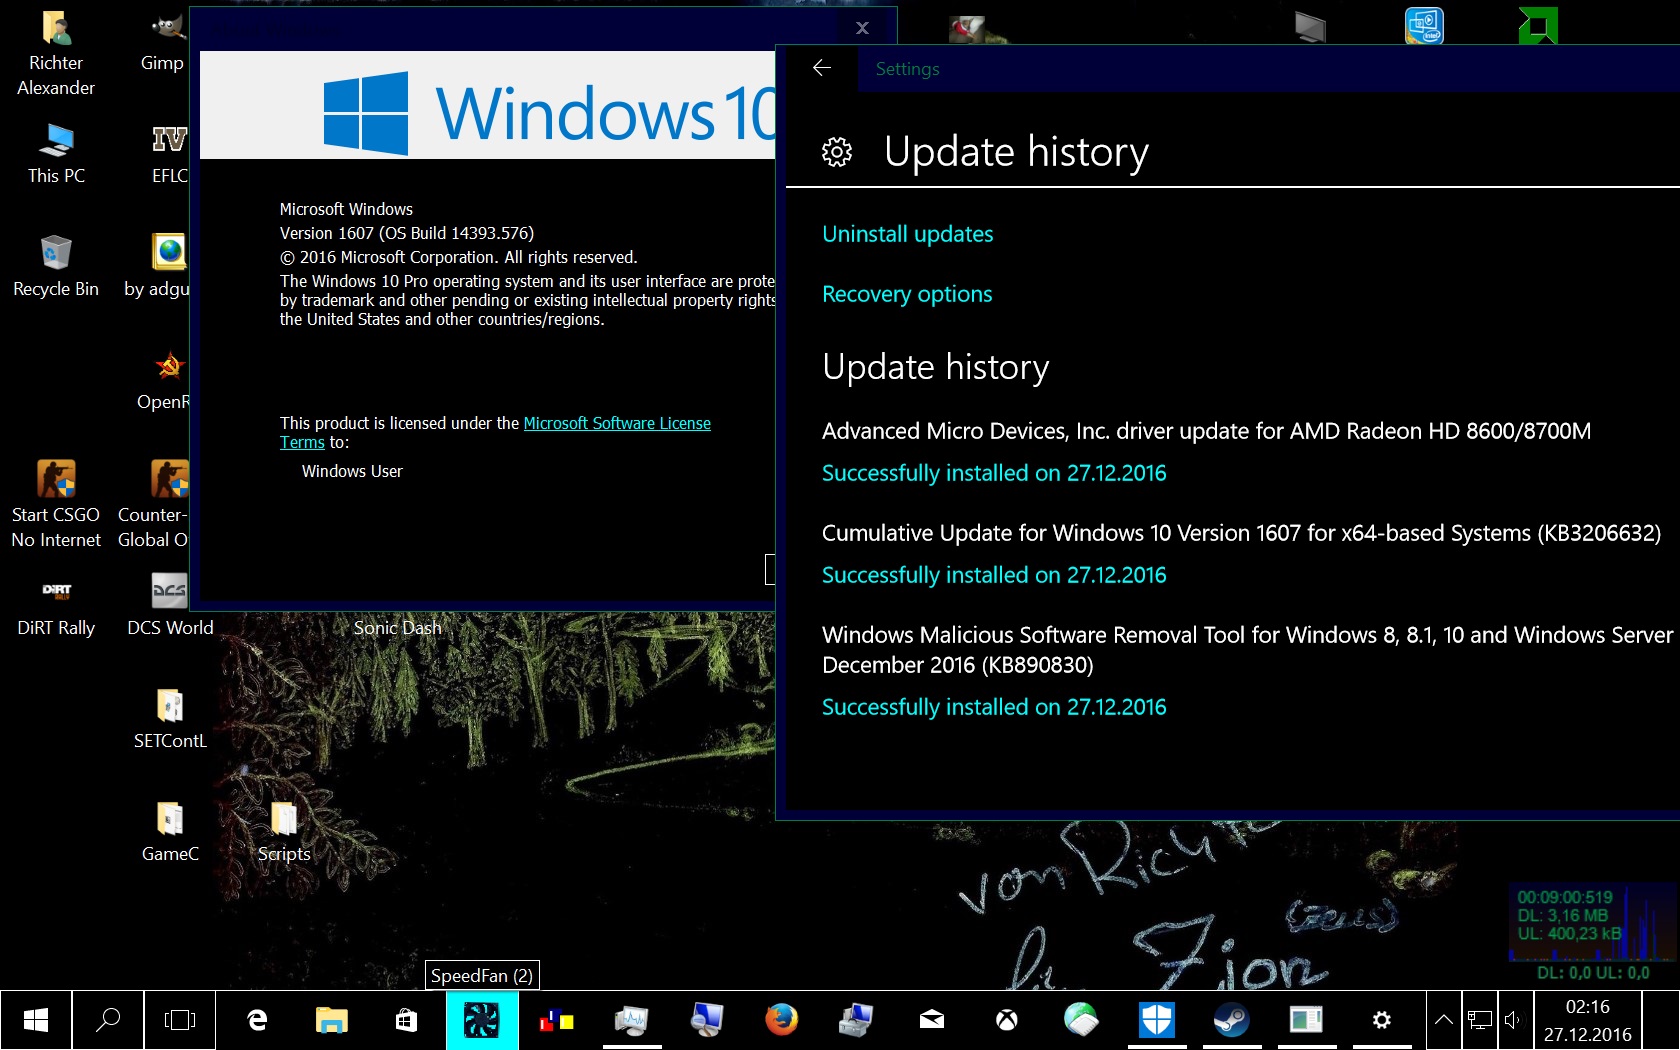Show hidden system tray icons
Image resolution: width=1680 pixels, height=1050 pixels.
click(x=1443, y=1020)
